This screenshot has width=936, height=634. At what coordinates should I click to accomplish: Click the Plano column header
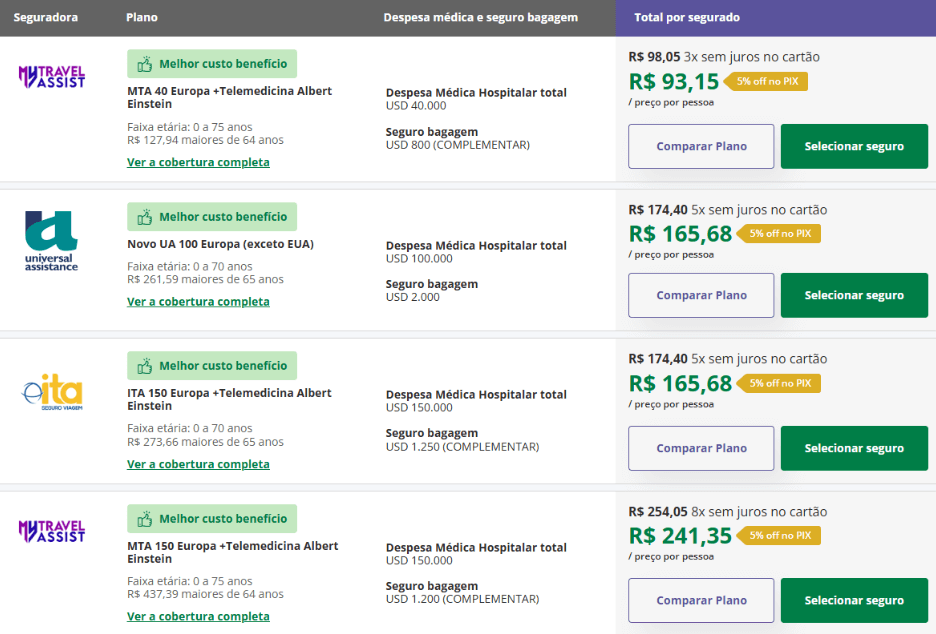pos(141,17)
